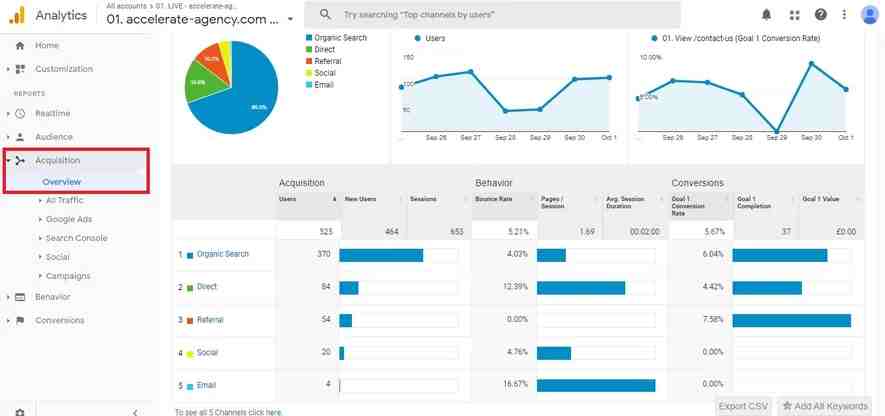Open the Email channel link in table

click(206, 386)
